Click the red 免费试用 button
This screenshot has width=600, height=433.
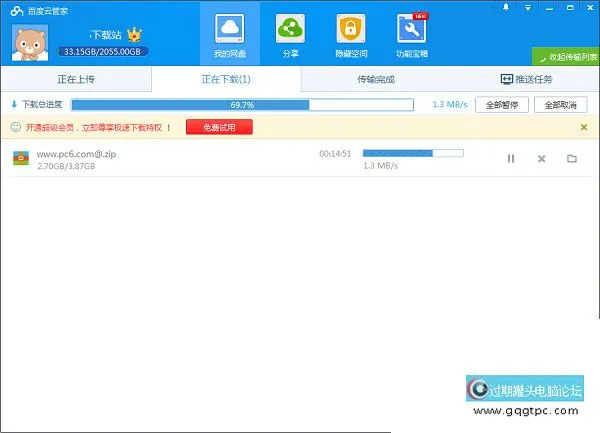219,127
